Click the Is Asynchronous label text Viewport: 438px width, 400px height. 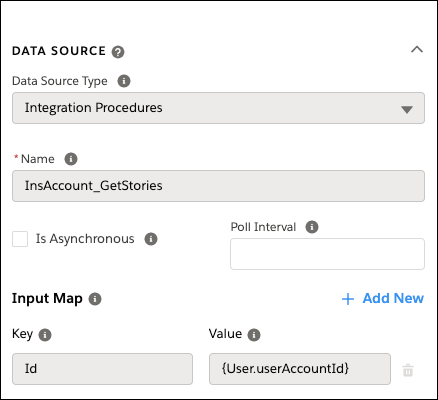[85, 239]
